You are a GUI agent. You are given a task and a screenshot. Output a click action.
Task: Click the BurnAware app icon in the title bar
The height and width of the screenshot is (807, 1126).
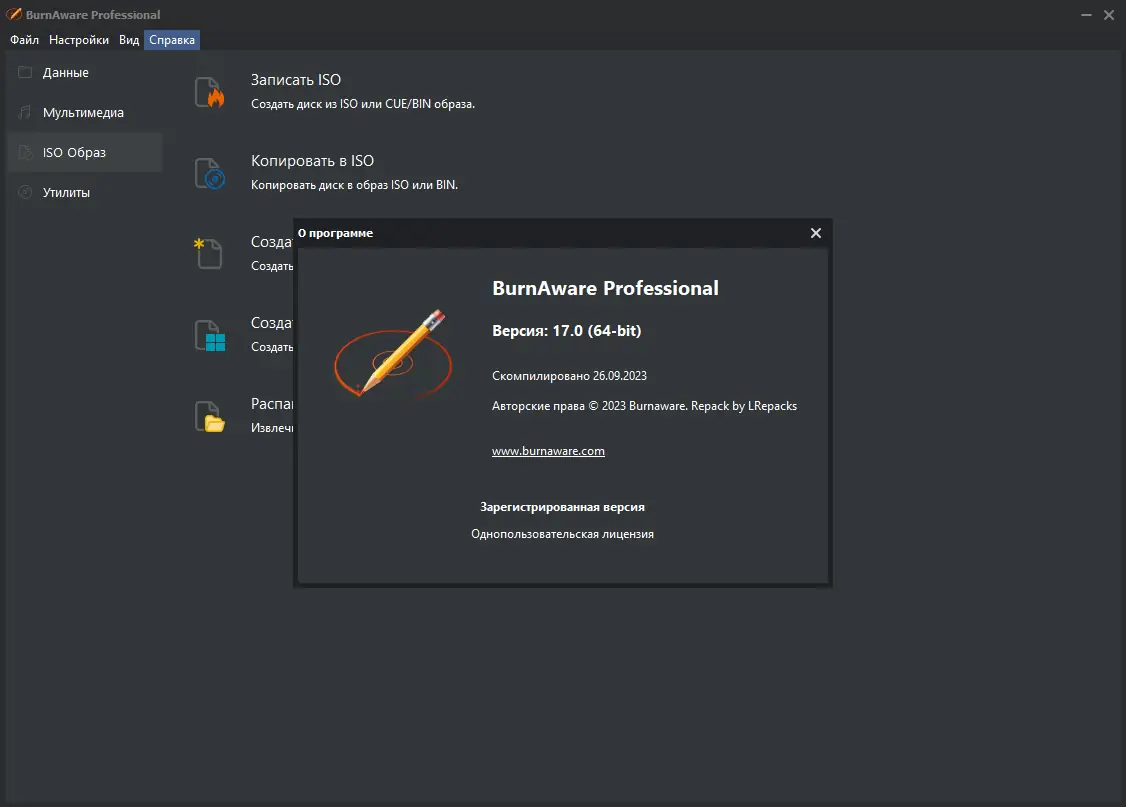tap(14, 14)
